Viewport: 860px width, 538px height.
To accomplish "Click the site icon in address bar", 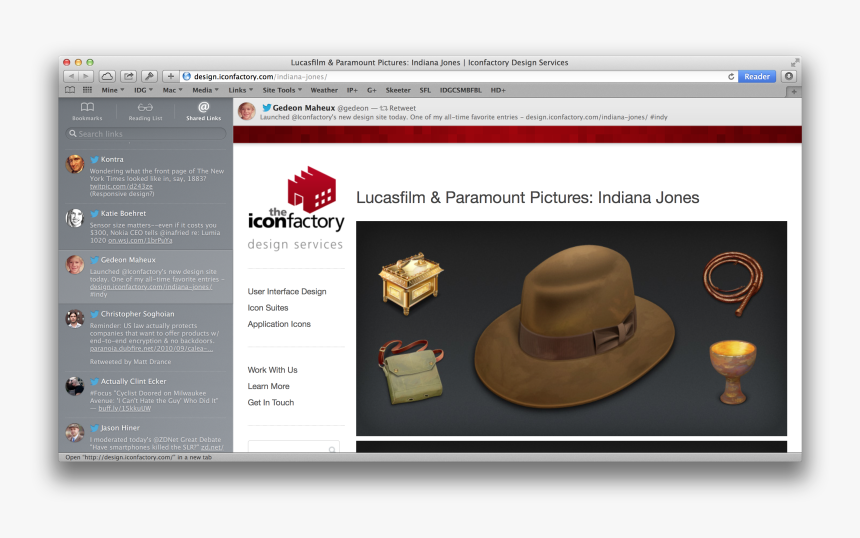I will coord(186,76).
